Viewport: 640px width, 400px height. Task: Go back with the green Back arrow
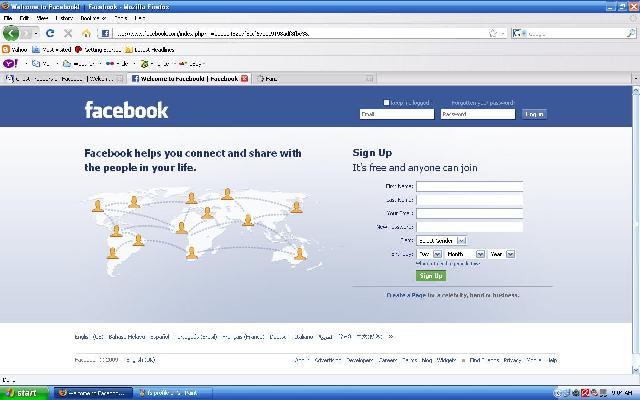click(11, 33)
